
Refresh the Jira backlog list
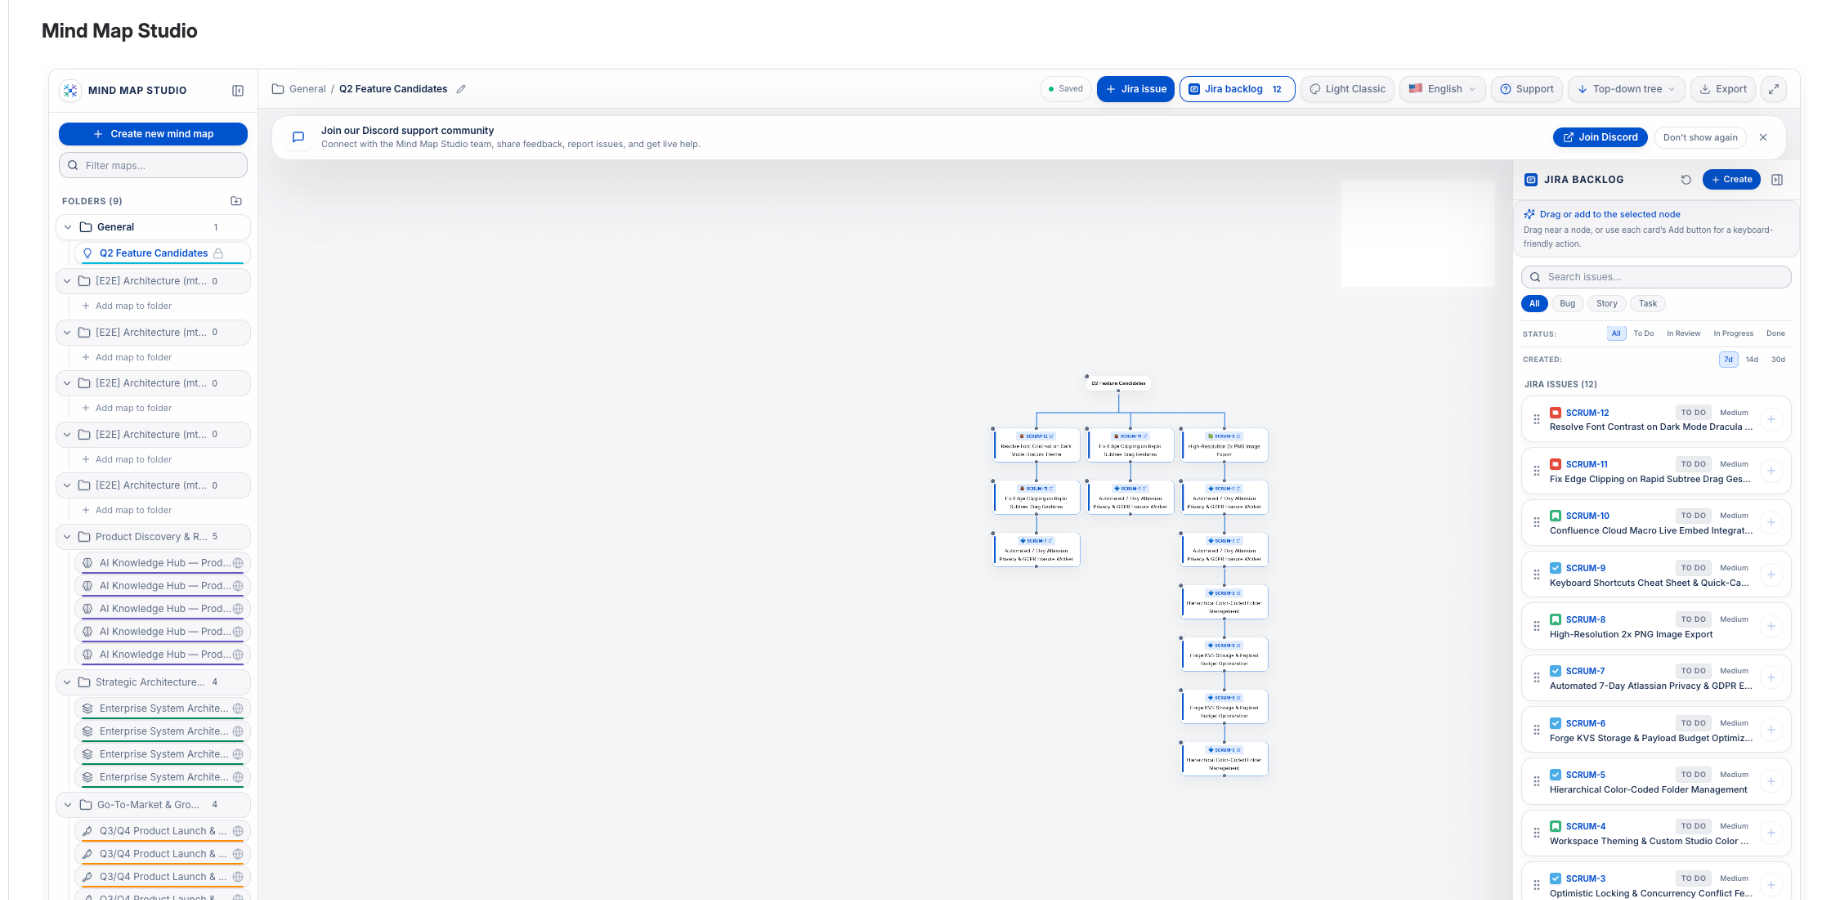pyautogui.click(x=1686, y=180)
